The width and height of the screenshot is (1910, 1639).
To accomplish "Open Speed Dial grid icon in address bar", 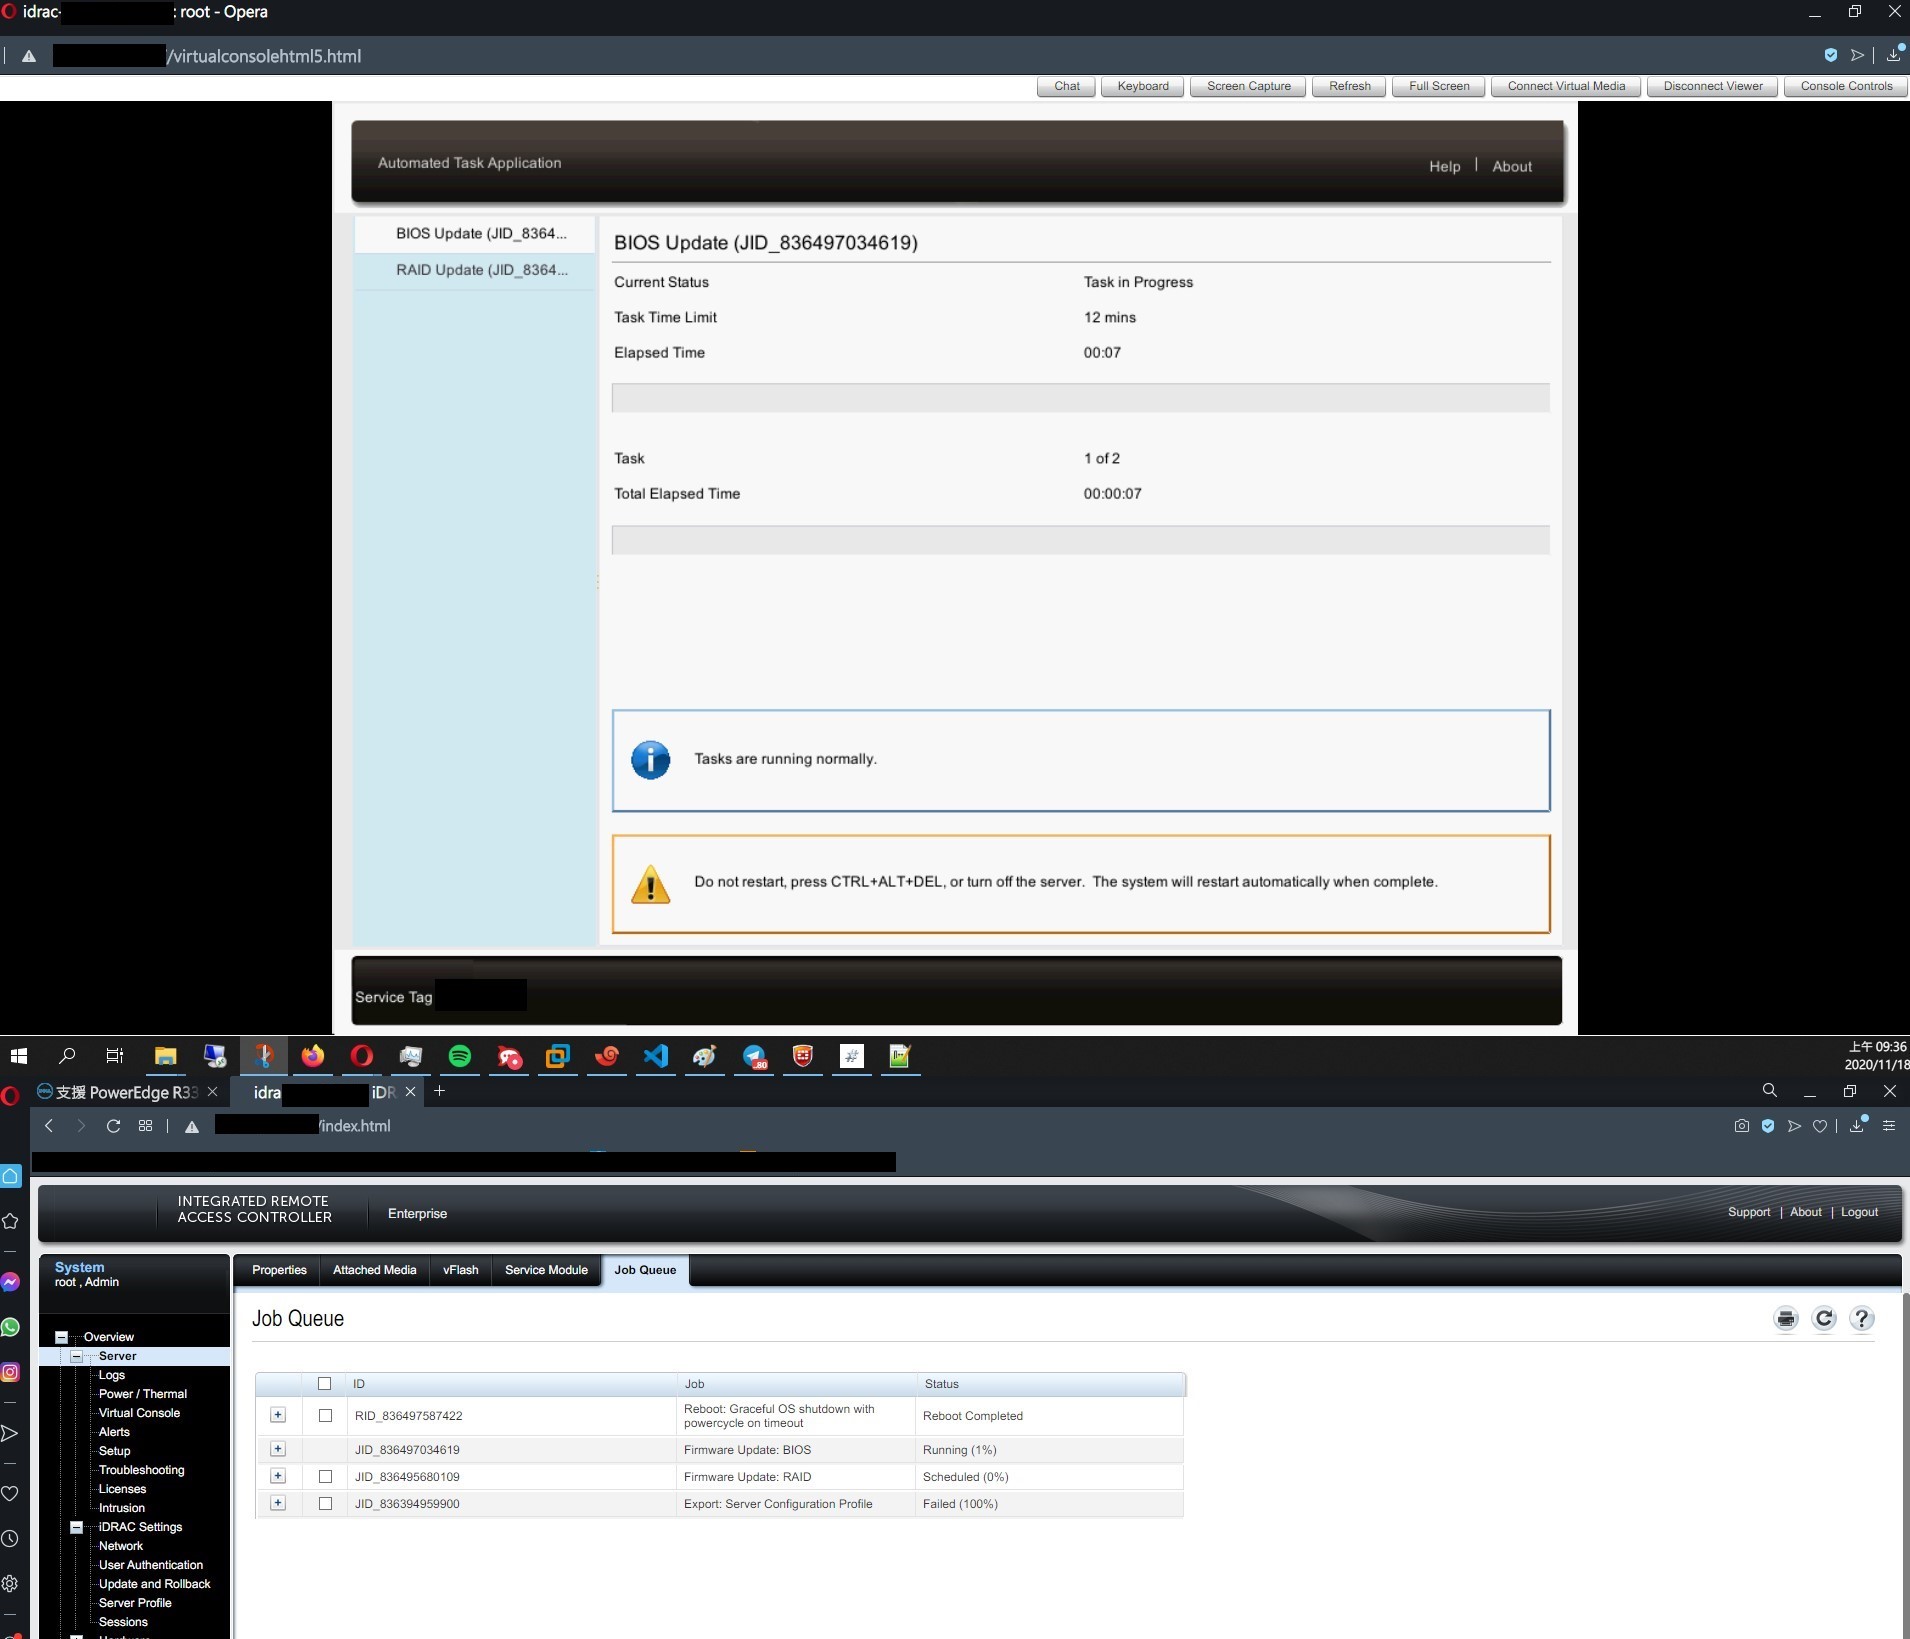I will click(146, 1126).
